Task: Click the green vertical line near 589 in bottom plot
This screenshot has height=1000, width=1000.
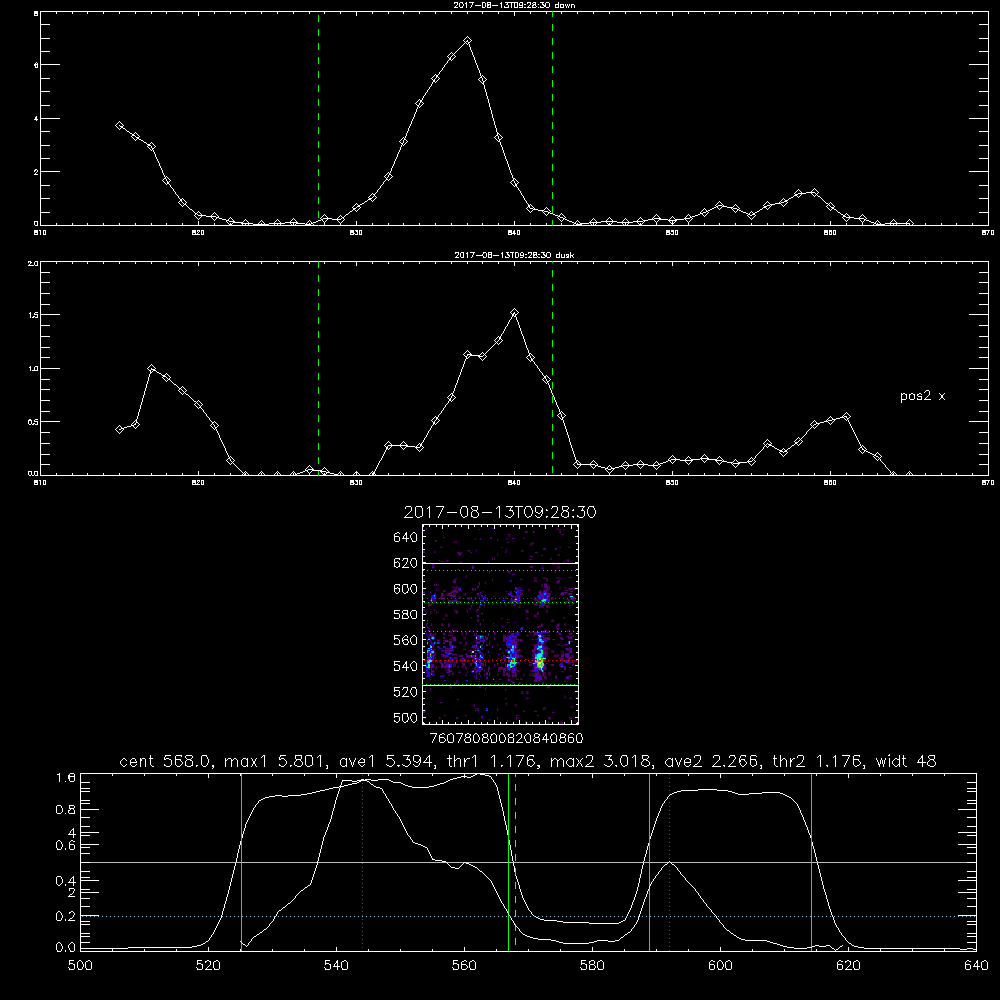Action: pos(649,861)
